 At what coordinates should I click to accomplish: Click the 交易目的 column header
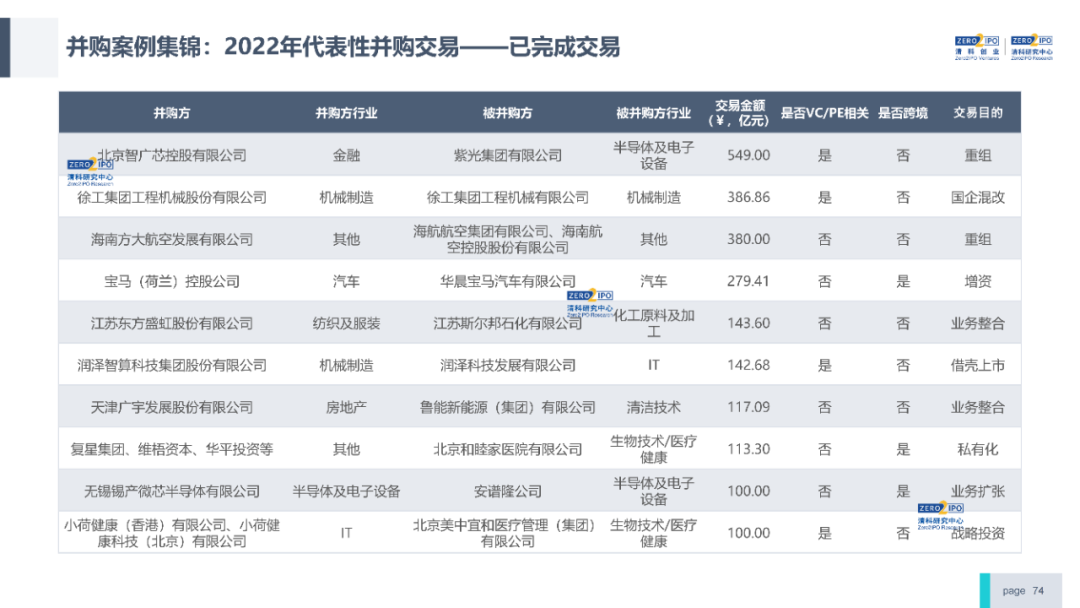click(977, 113)
